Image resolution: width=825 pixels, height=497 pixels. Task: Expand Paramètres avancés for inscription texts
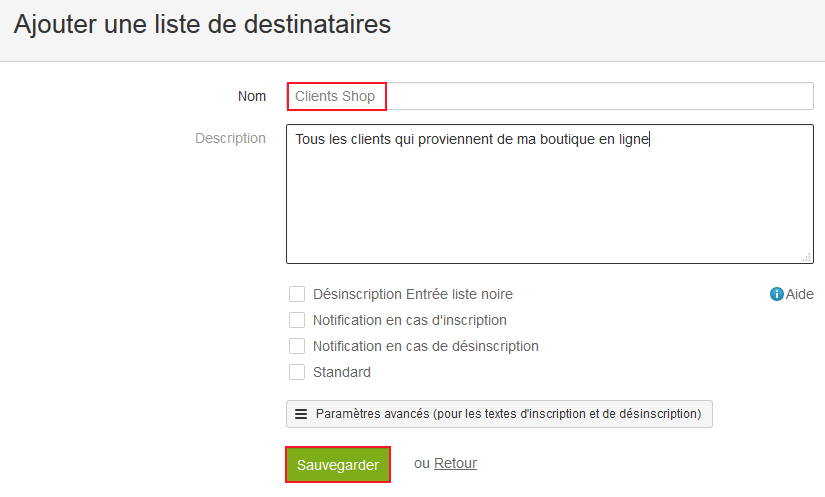click(x=499, y=414)
